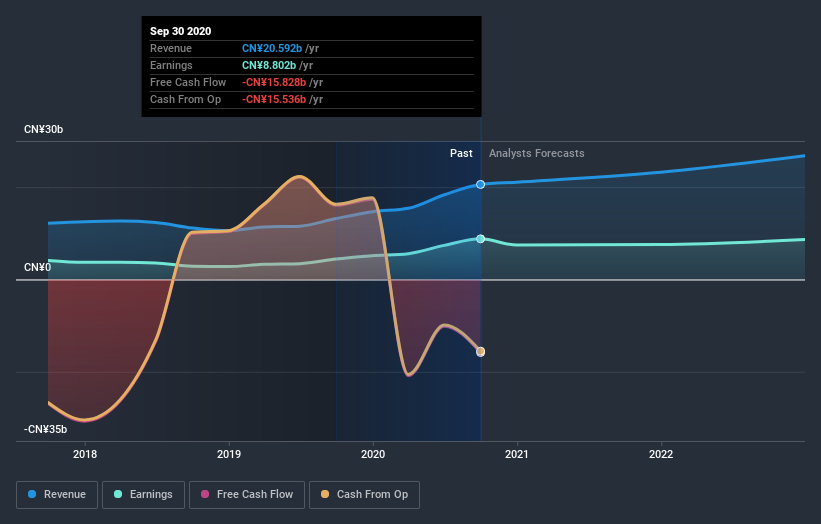Click the -CN¥15.828b free cash flow value
The height and width of the screenshot is (524, 821).
tap(274, 82)
